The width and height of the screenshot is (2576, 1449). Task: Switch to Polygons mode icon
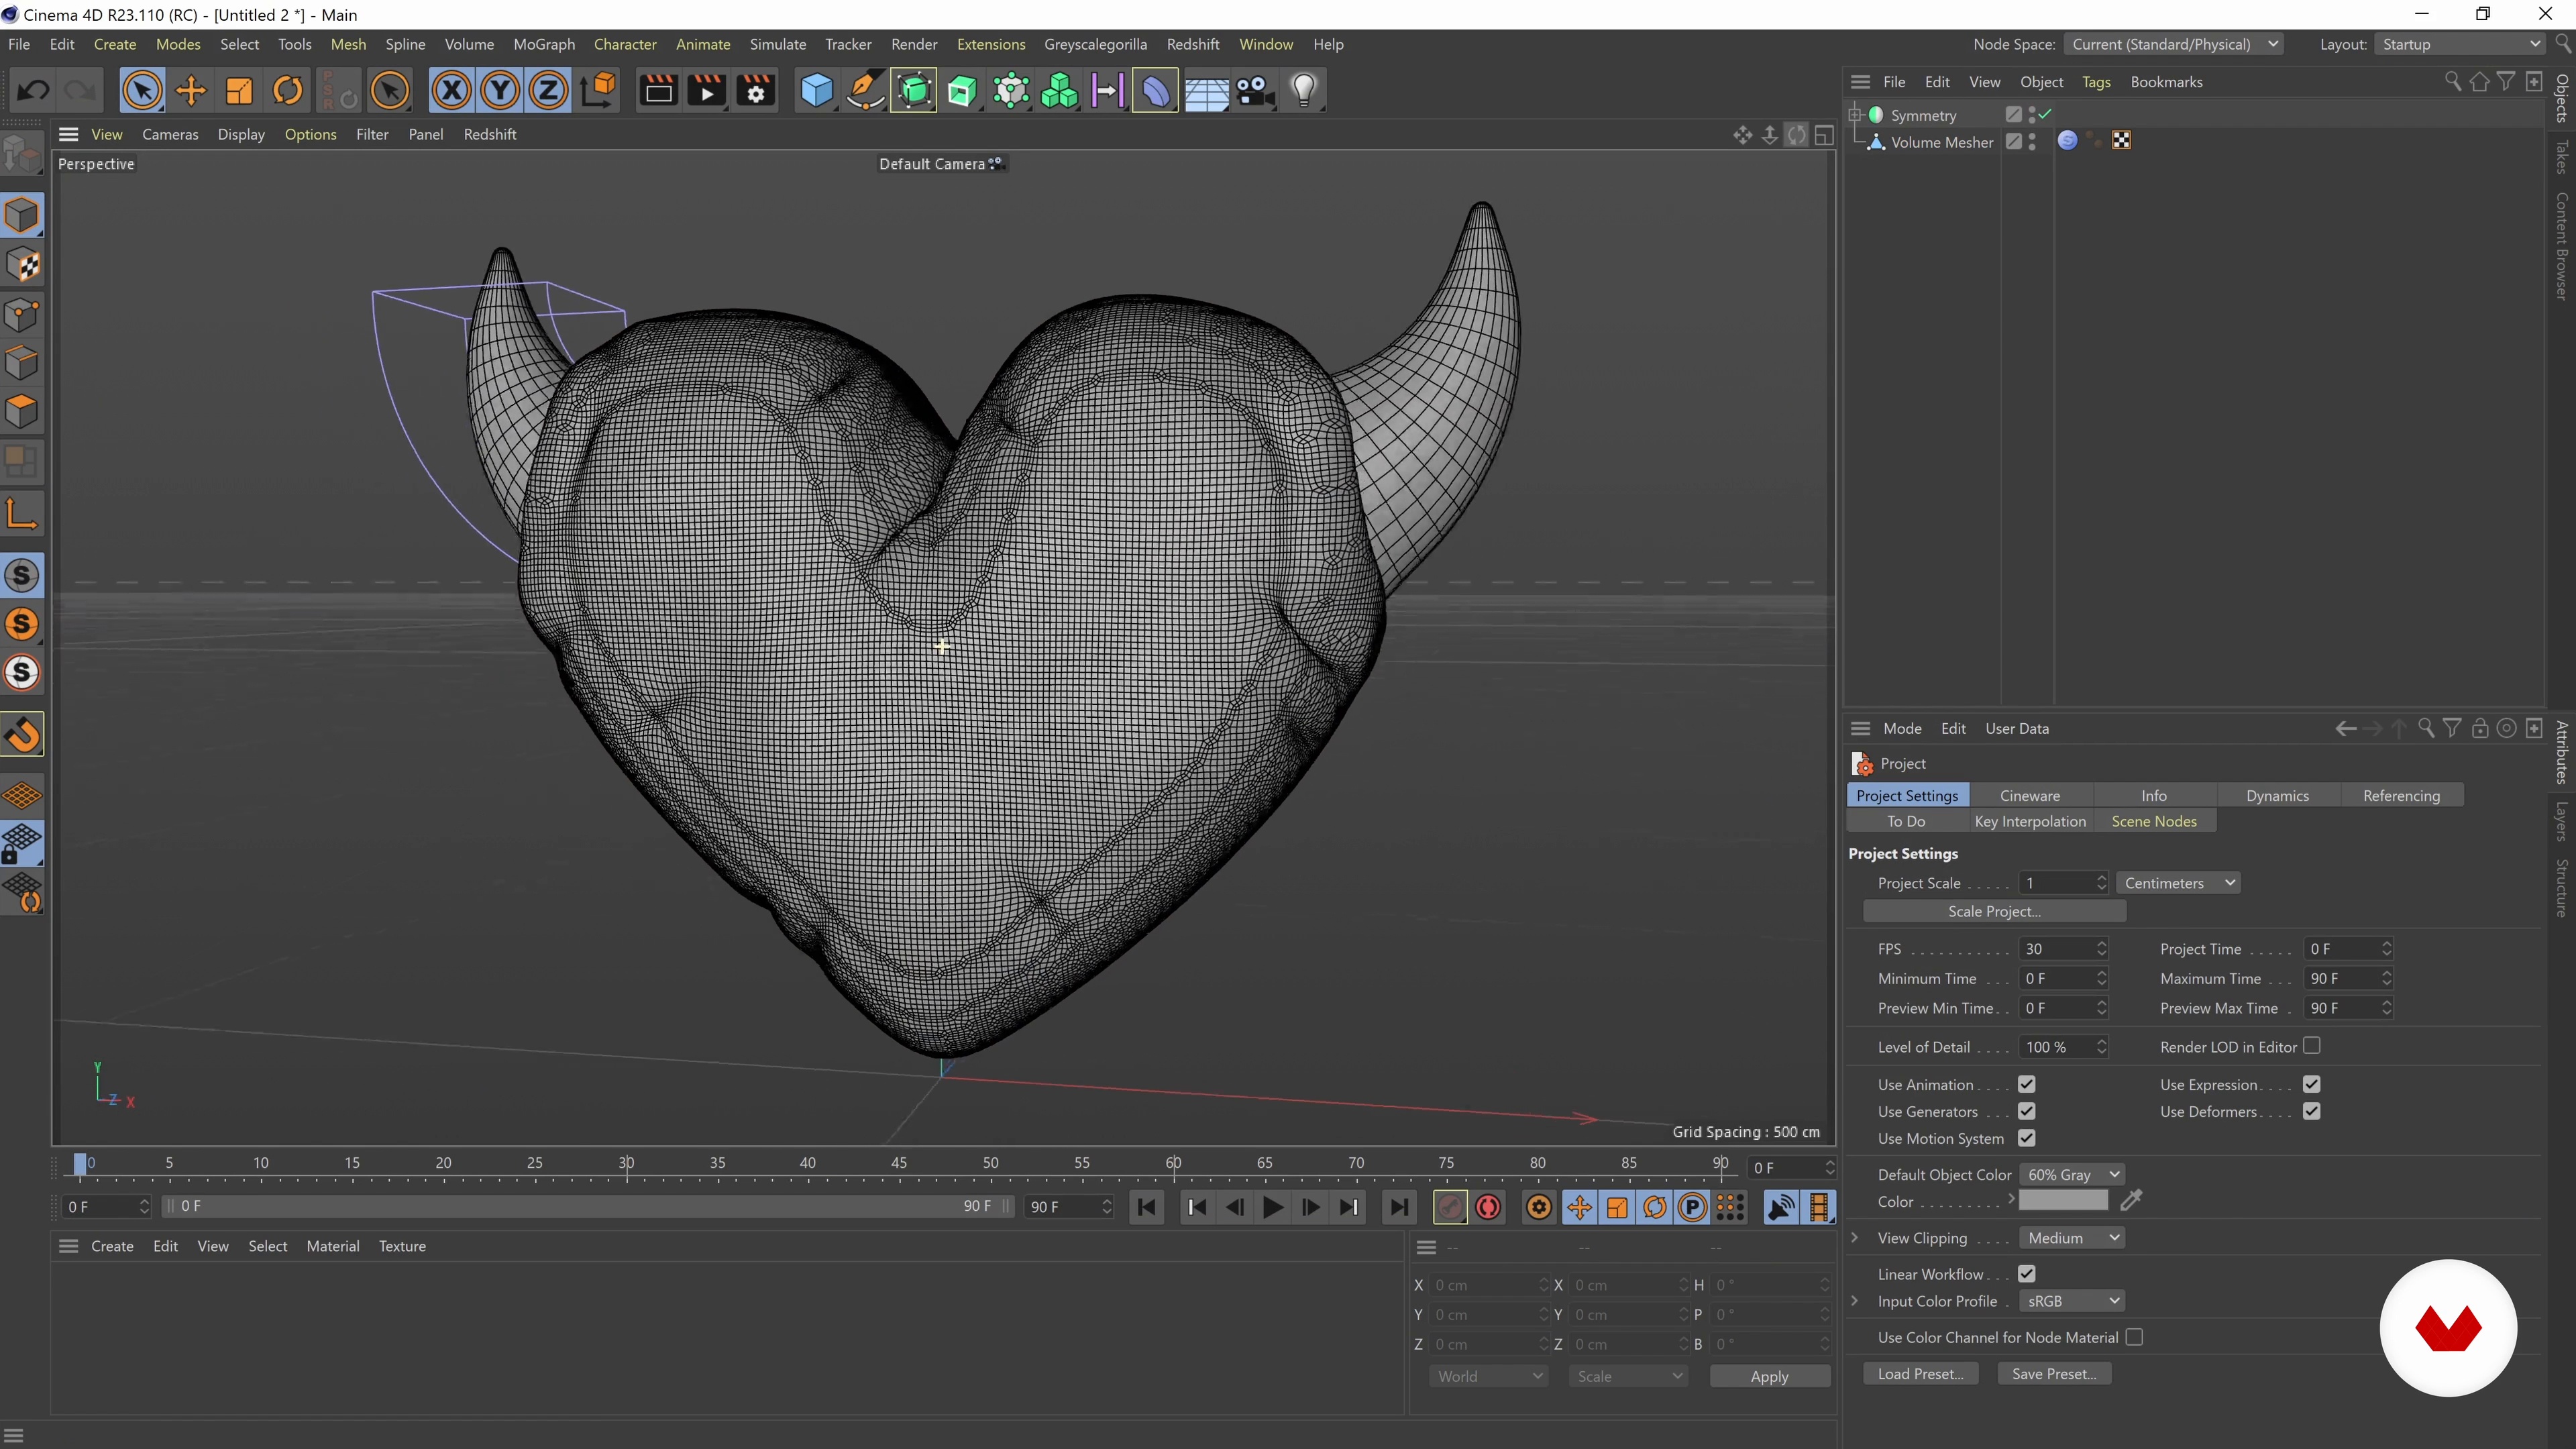point(22,412)
